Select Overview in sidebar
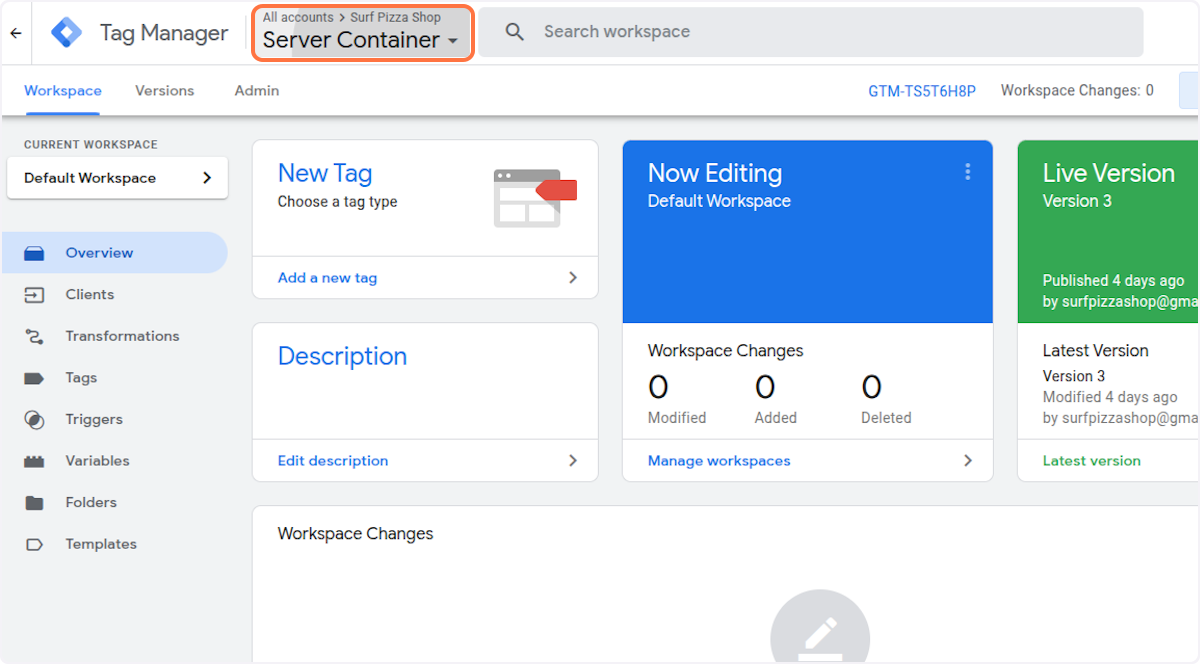Screen dimensions: 1200x664 click(114, 253)
